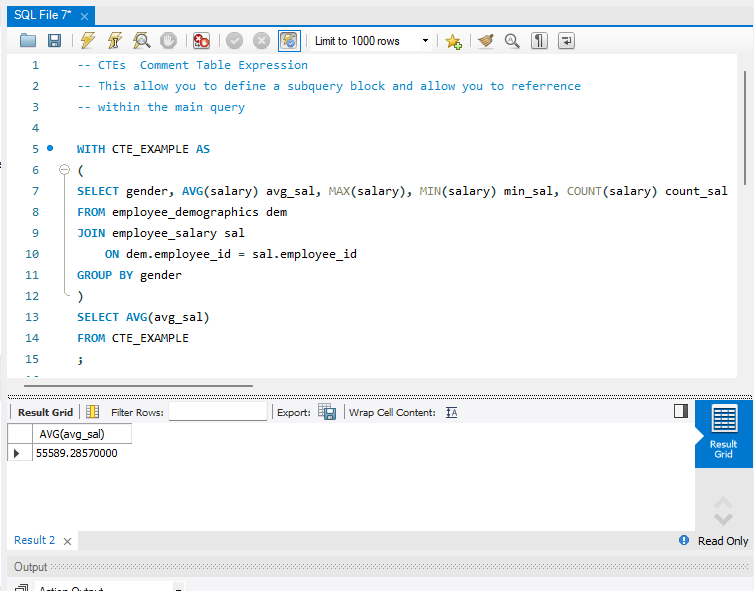Stop query execution hand icon
Screen dimensions: 754x591
pos(168,41)
